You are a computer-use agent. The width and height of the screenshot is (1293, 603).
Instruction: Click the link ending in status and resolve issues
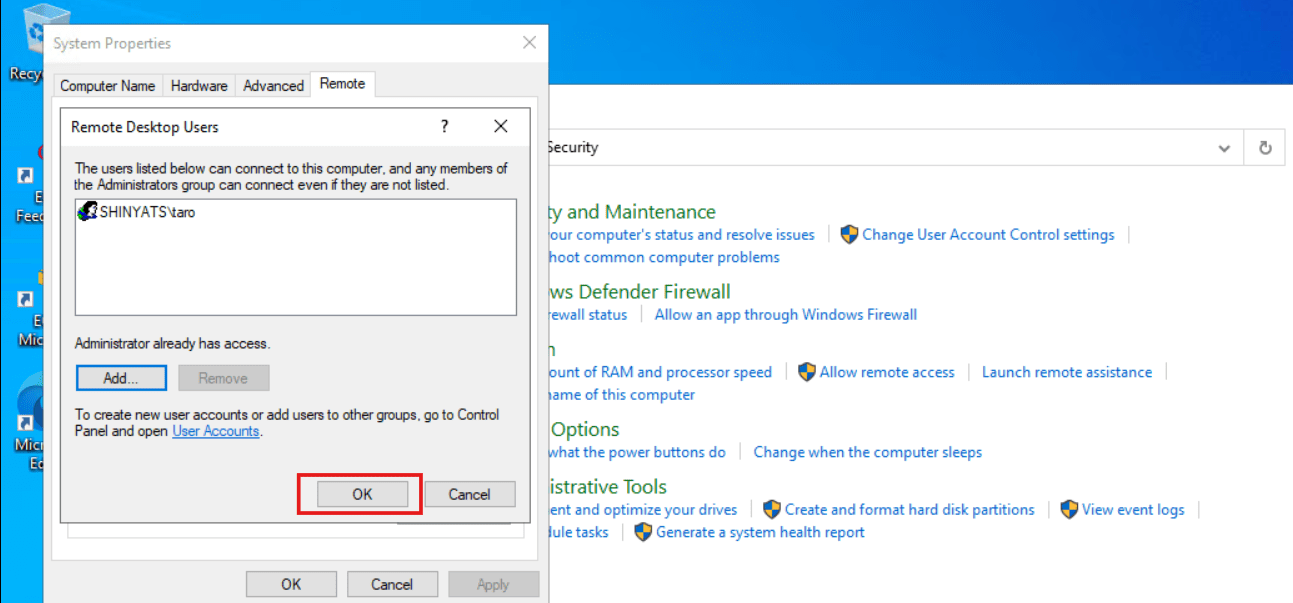pos(681,235)
